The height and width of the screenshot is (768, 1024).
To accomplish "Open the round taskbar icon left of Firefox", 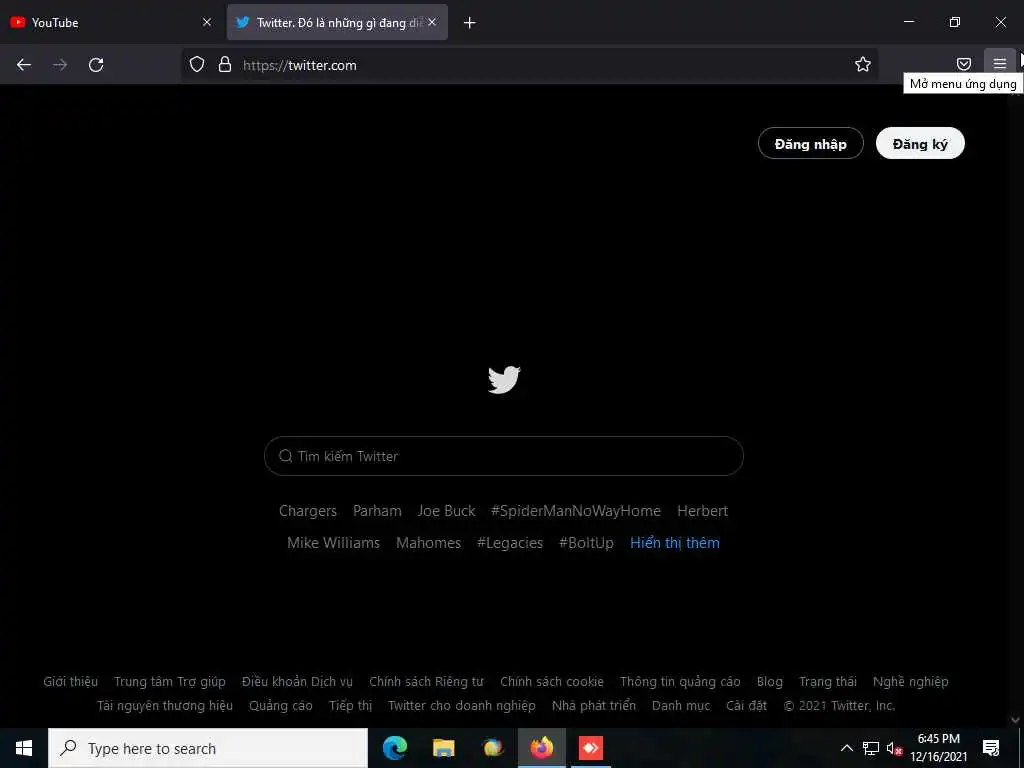I will [x=492, y=748].
